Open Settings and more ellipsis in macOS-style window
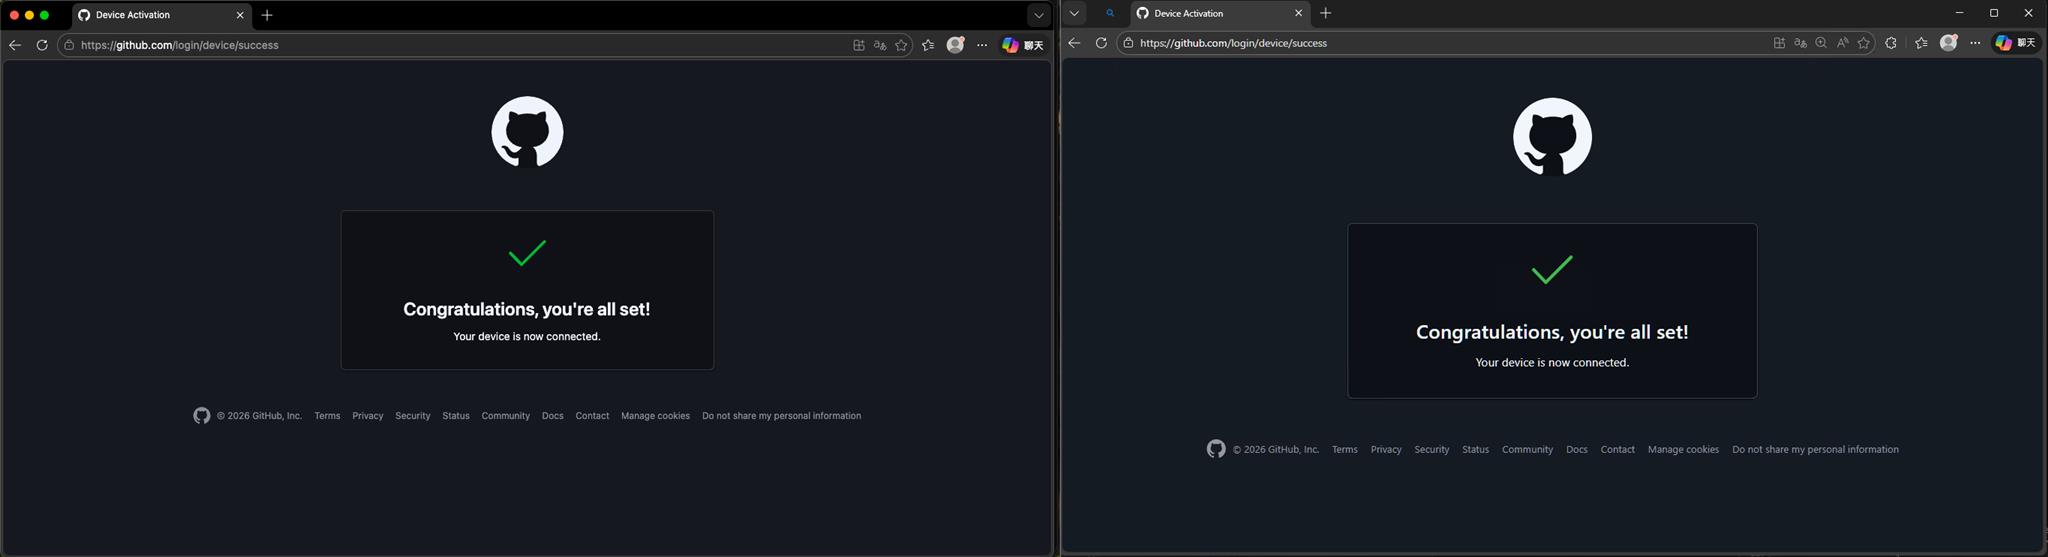The height and width of the screenshot is (557, 2048). [x=982, y=45]
